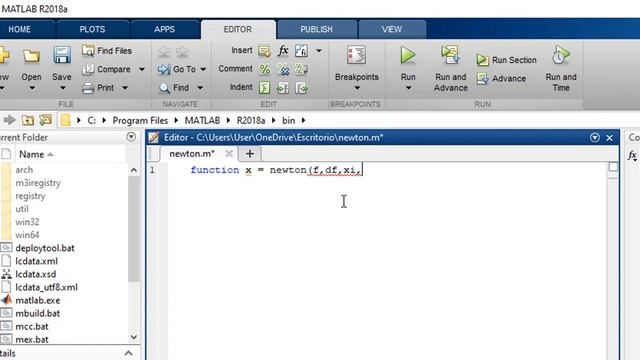This screenshot has height=360, width=640.
Task: Open the Open folder icon
Action: tap(31, 56)
